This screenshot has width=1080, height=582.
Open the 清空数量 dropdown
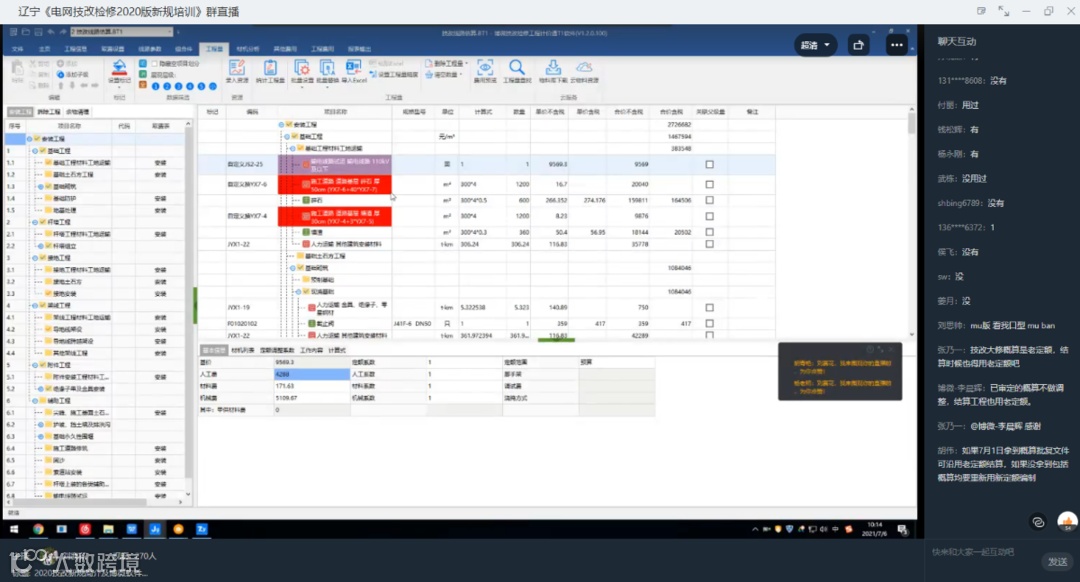[x=460, y=74]
